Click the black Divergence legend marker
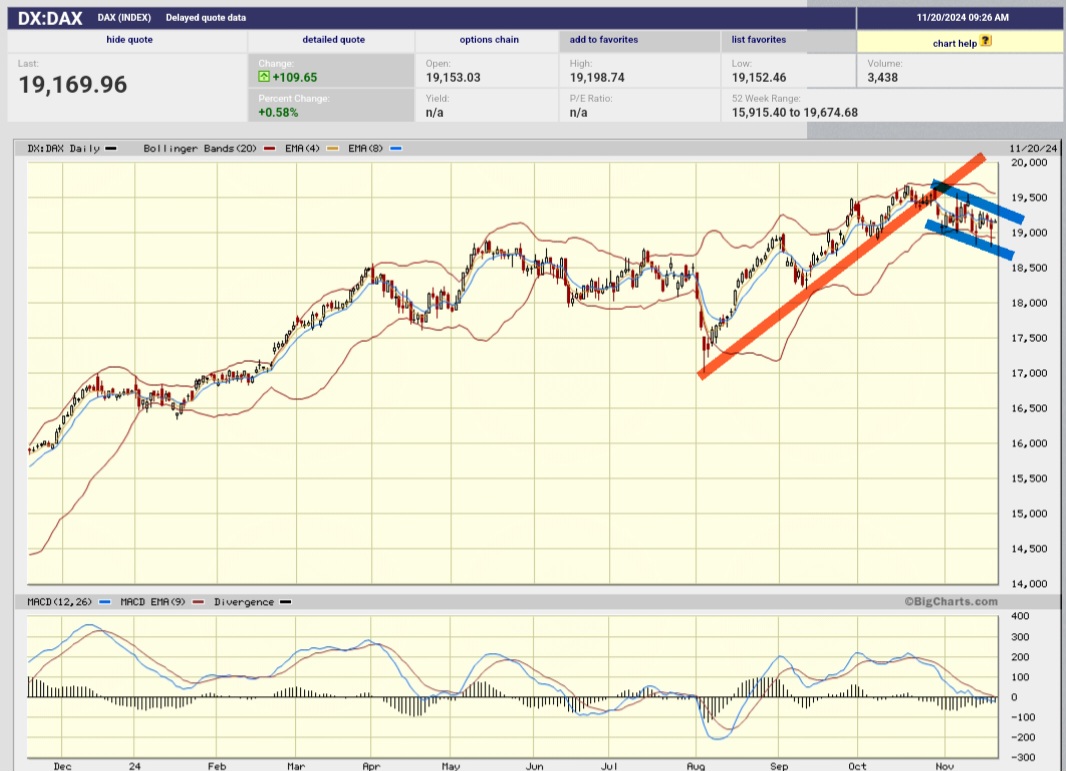Screen dimensions: 1066x771 click(x=286, y=602)
